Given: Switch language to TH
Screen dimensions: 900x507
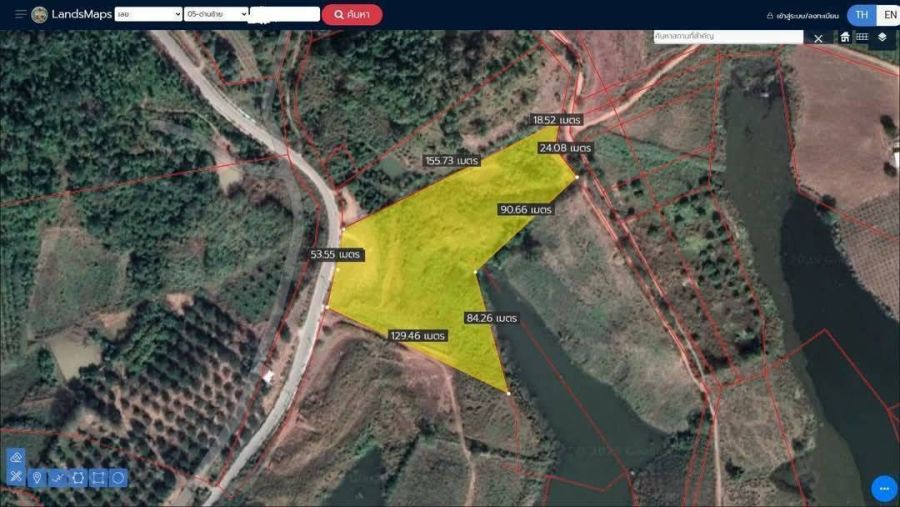Looking at the screenshot, I should coord(861,14).
